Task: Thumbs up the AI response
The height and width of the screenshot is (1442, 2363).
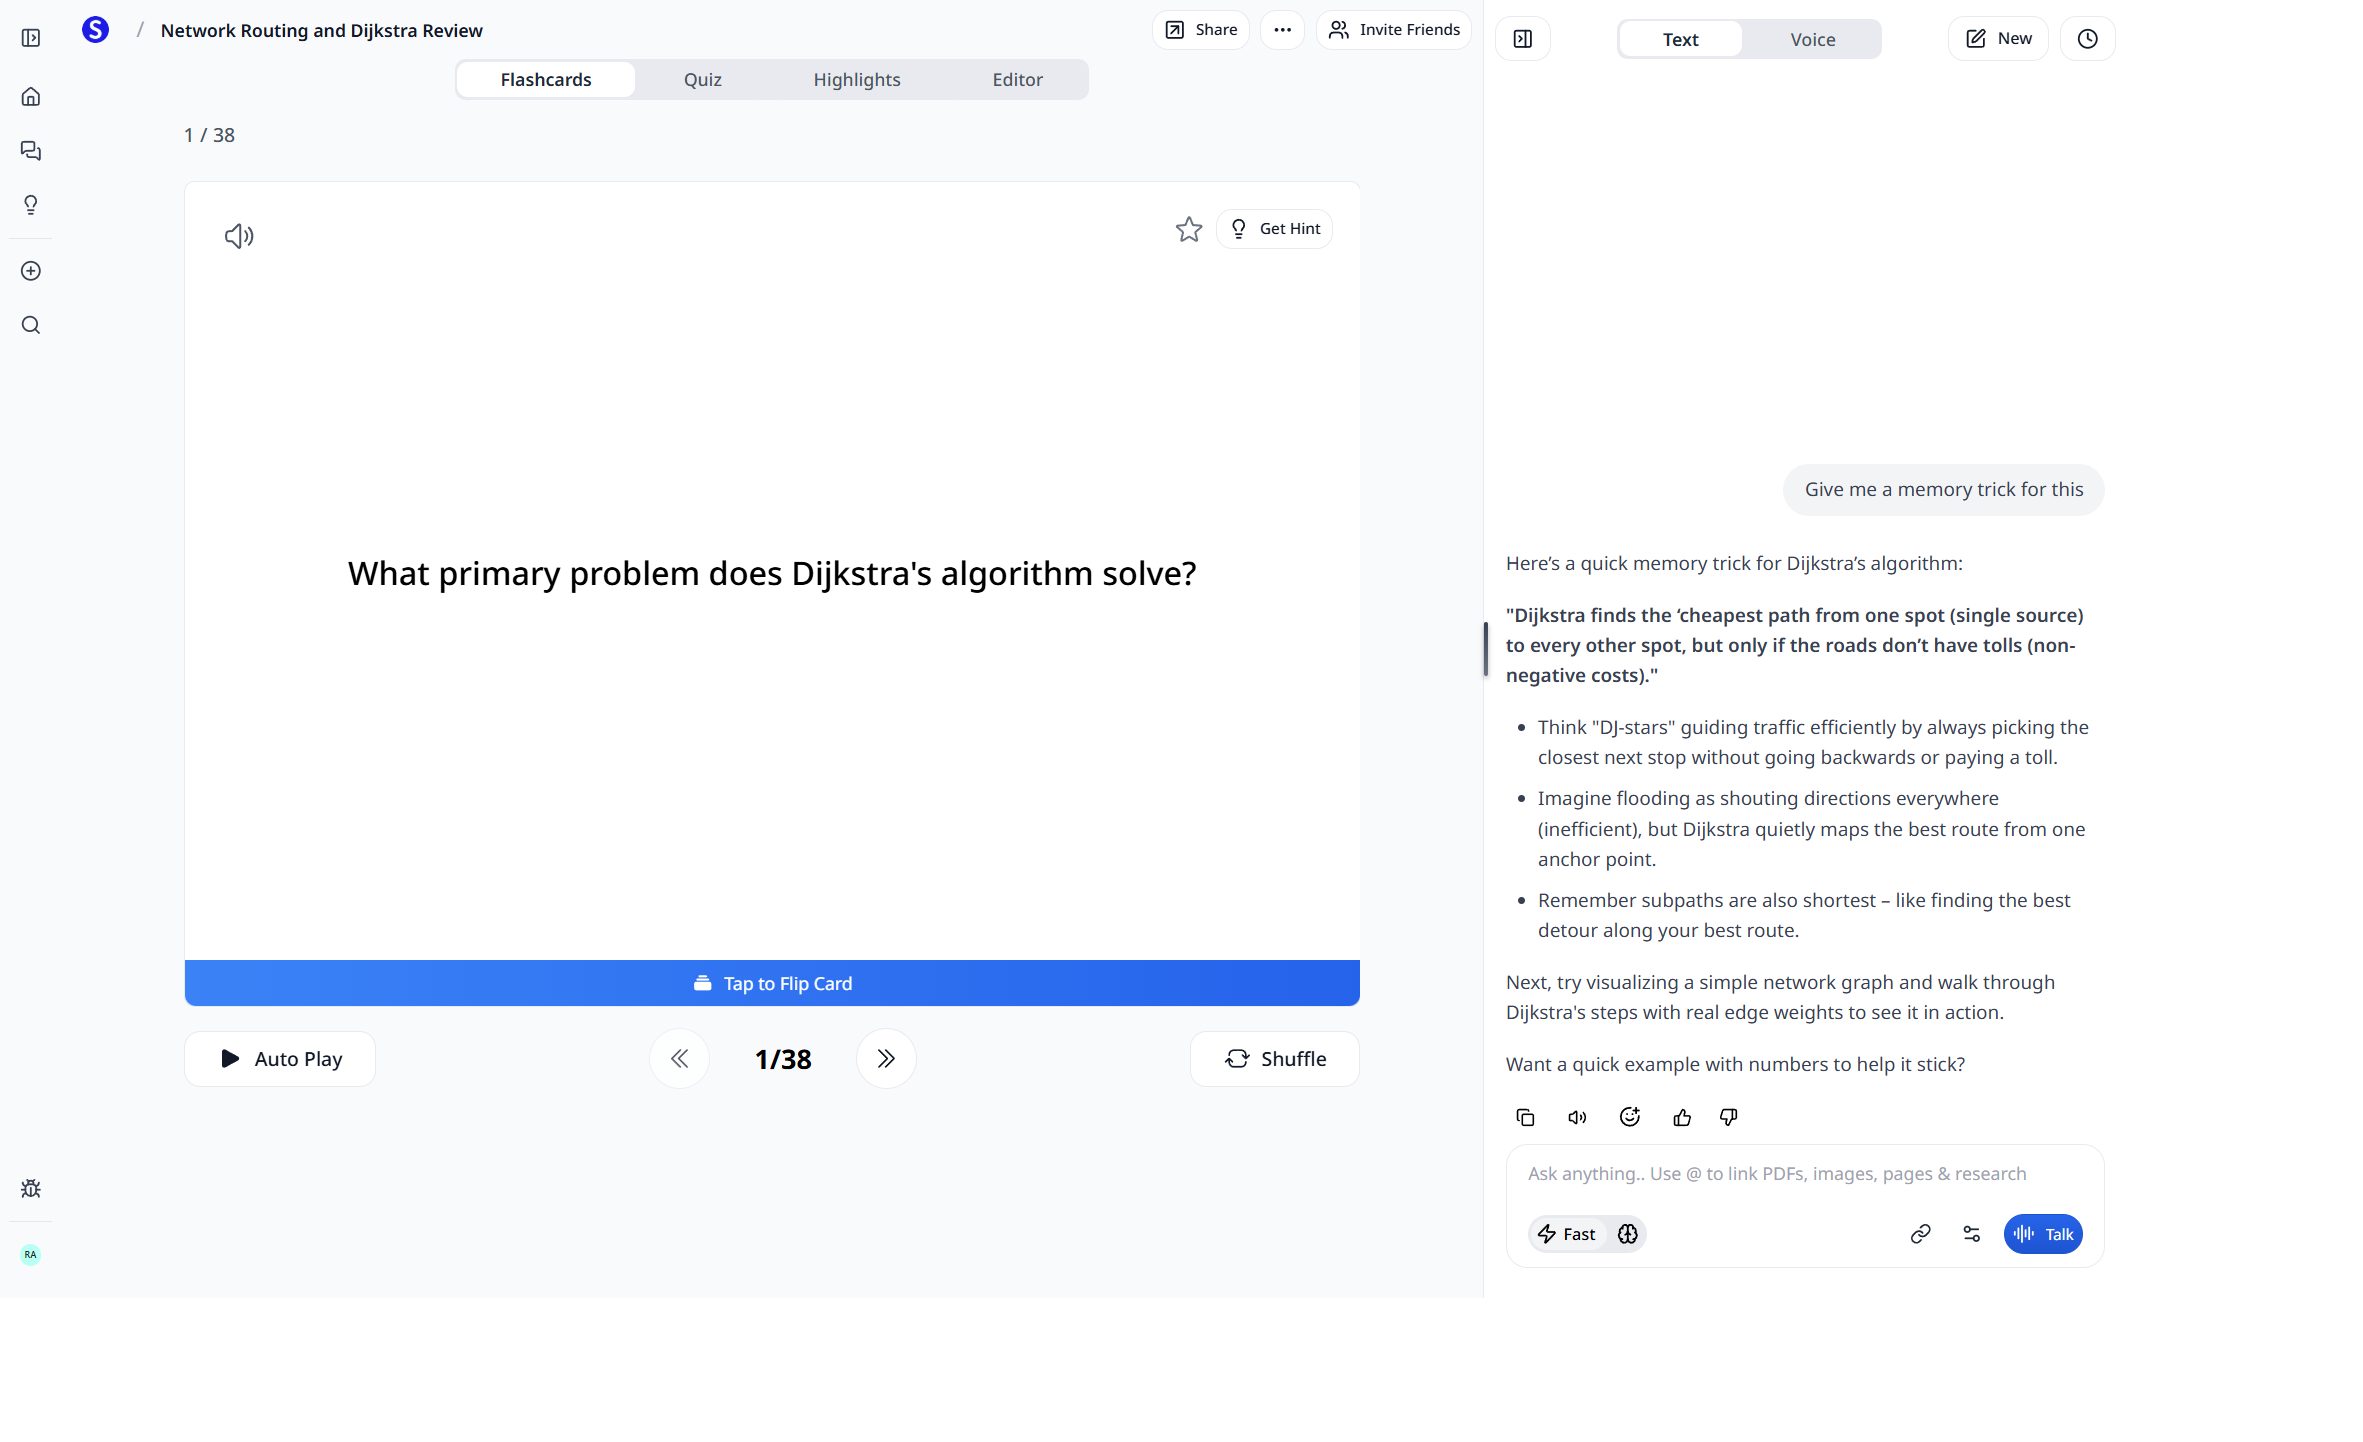Action: (x=1681, y=1117)
